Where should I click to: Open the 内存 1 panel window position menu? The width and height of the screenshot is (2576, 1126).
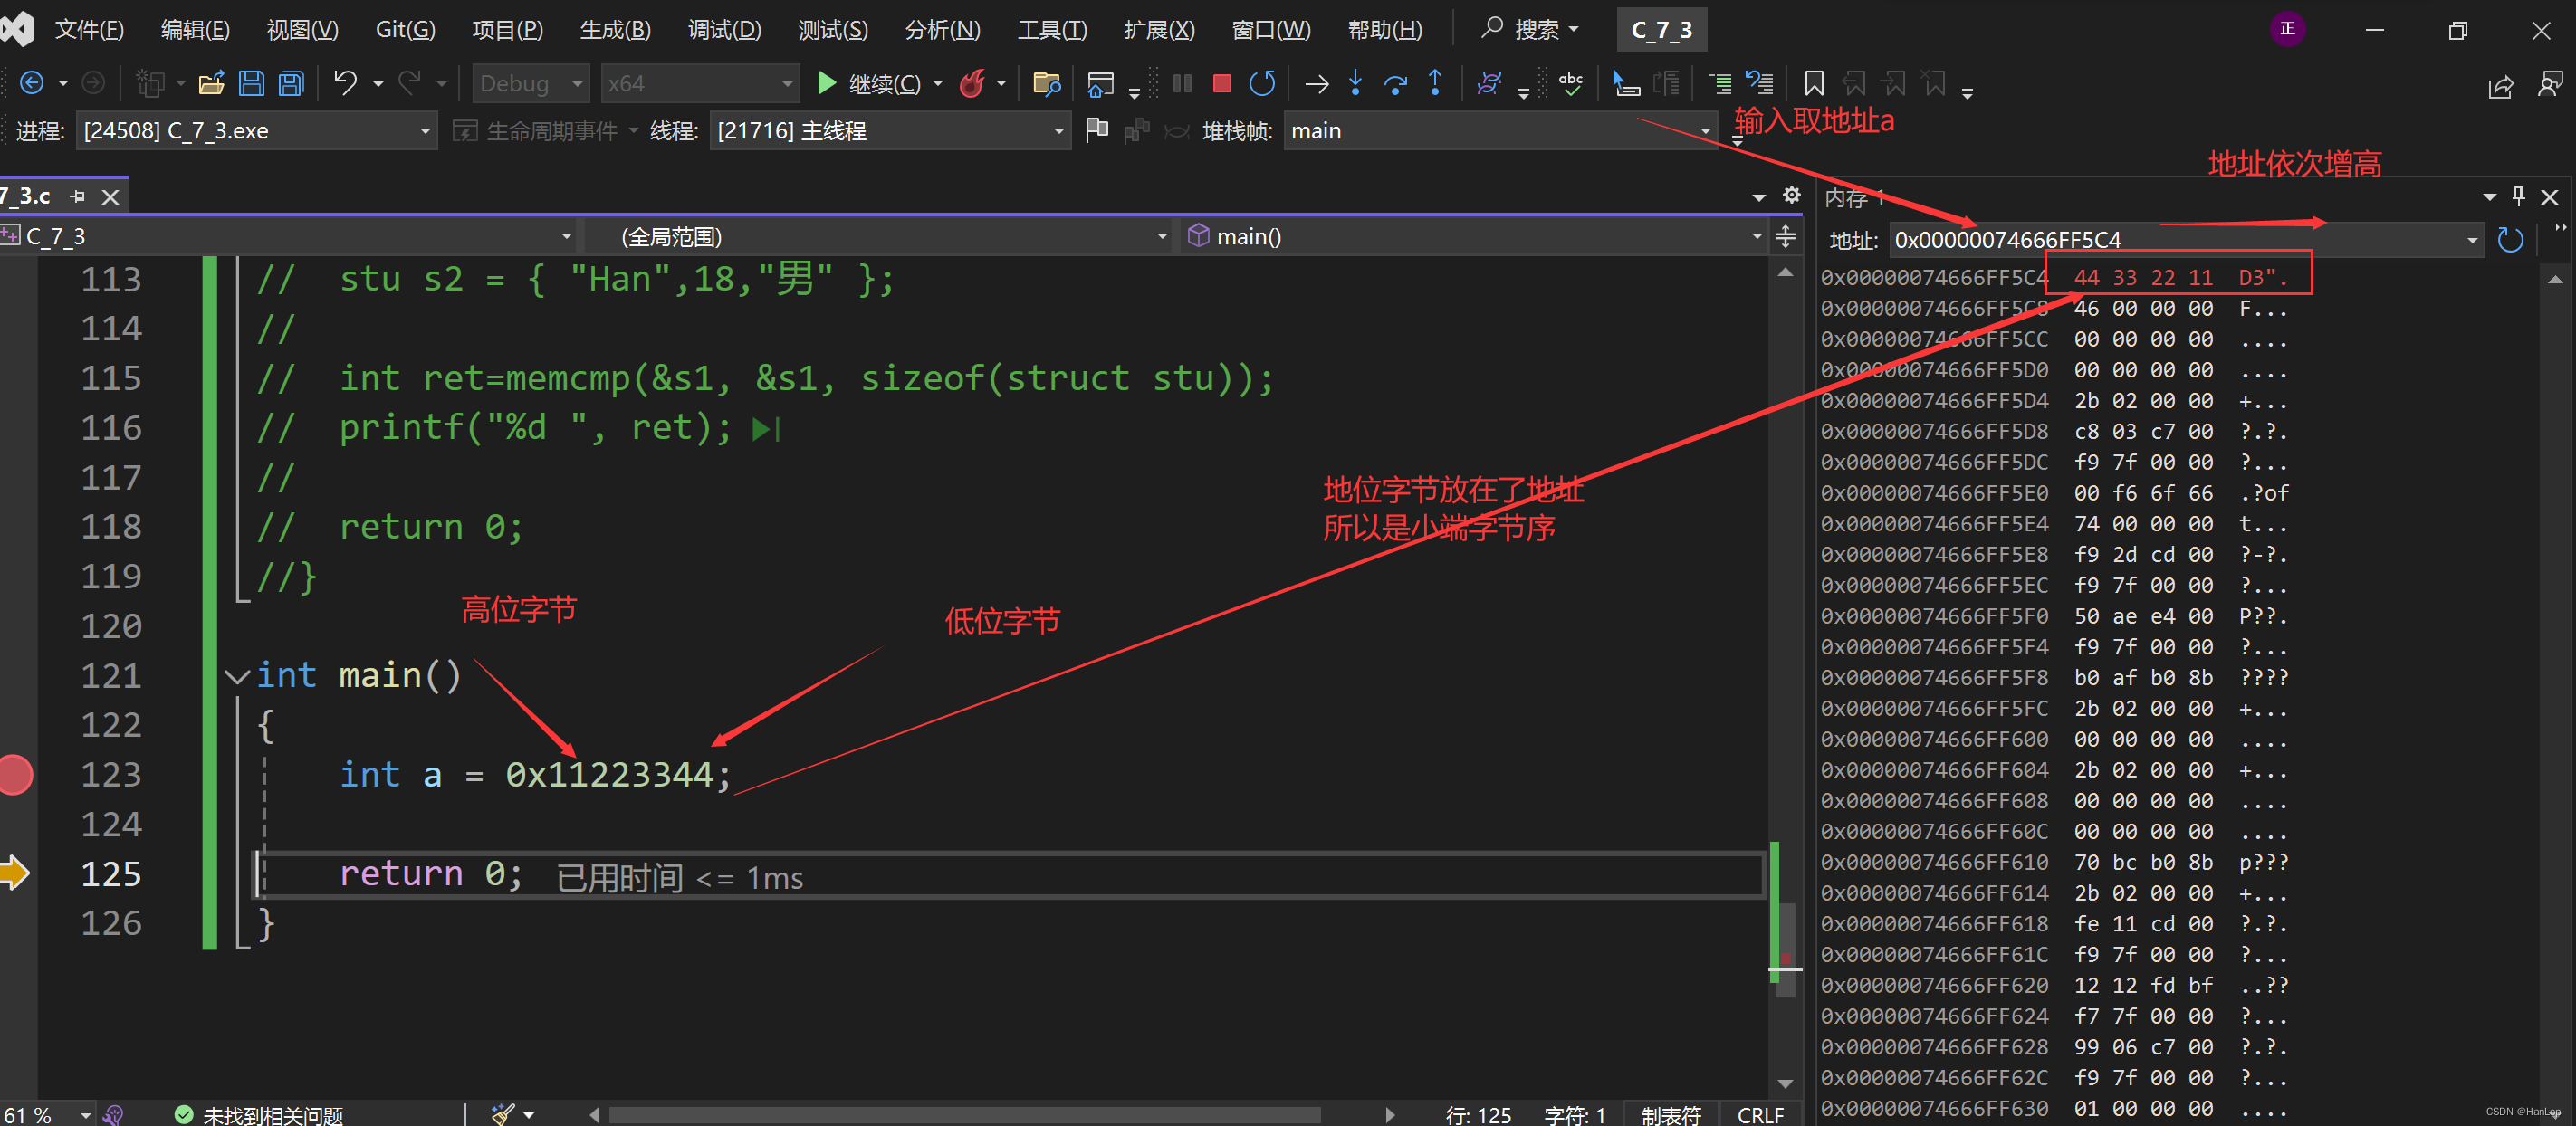(2490, 197)
